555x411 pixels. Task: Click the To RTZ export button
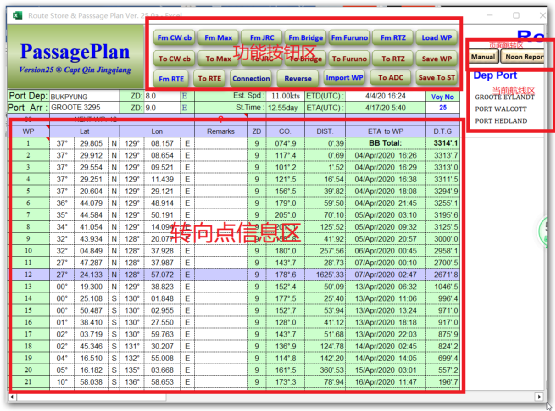[x=393, y=58]
